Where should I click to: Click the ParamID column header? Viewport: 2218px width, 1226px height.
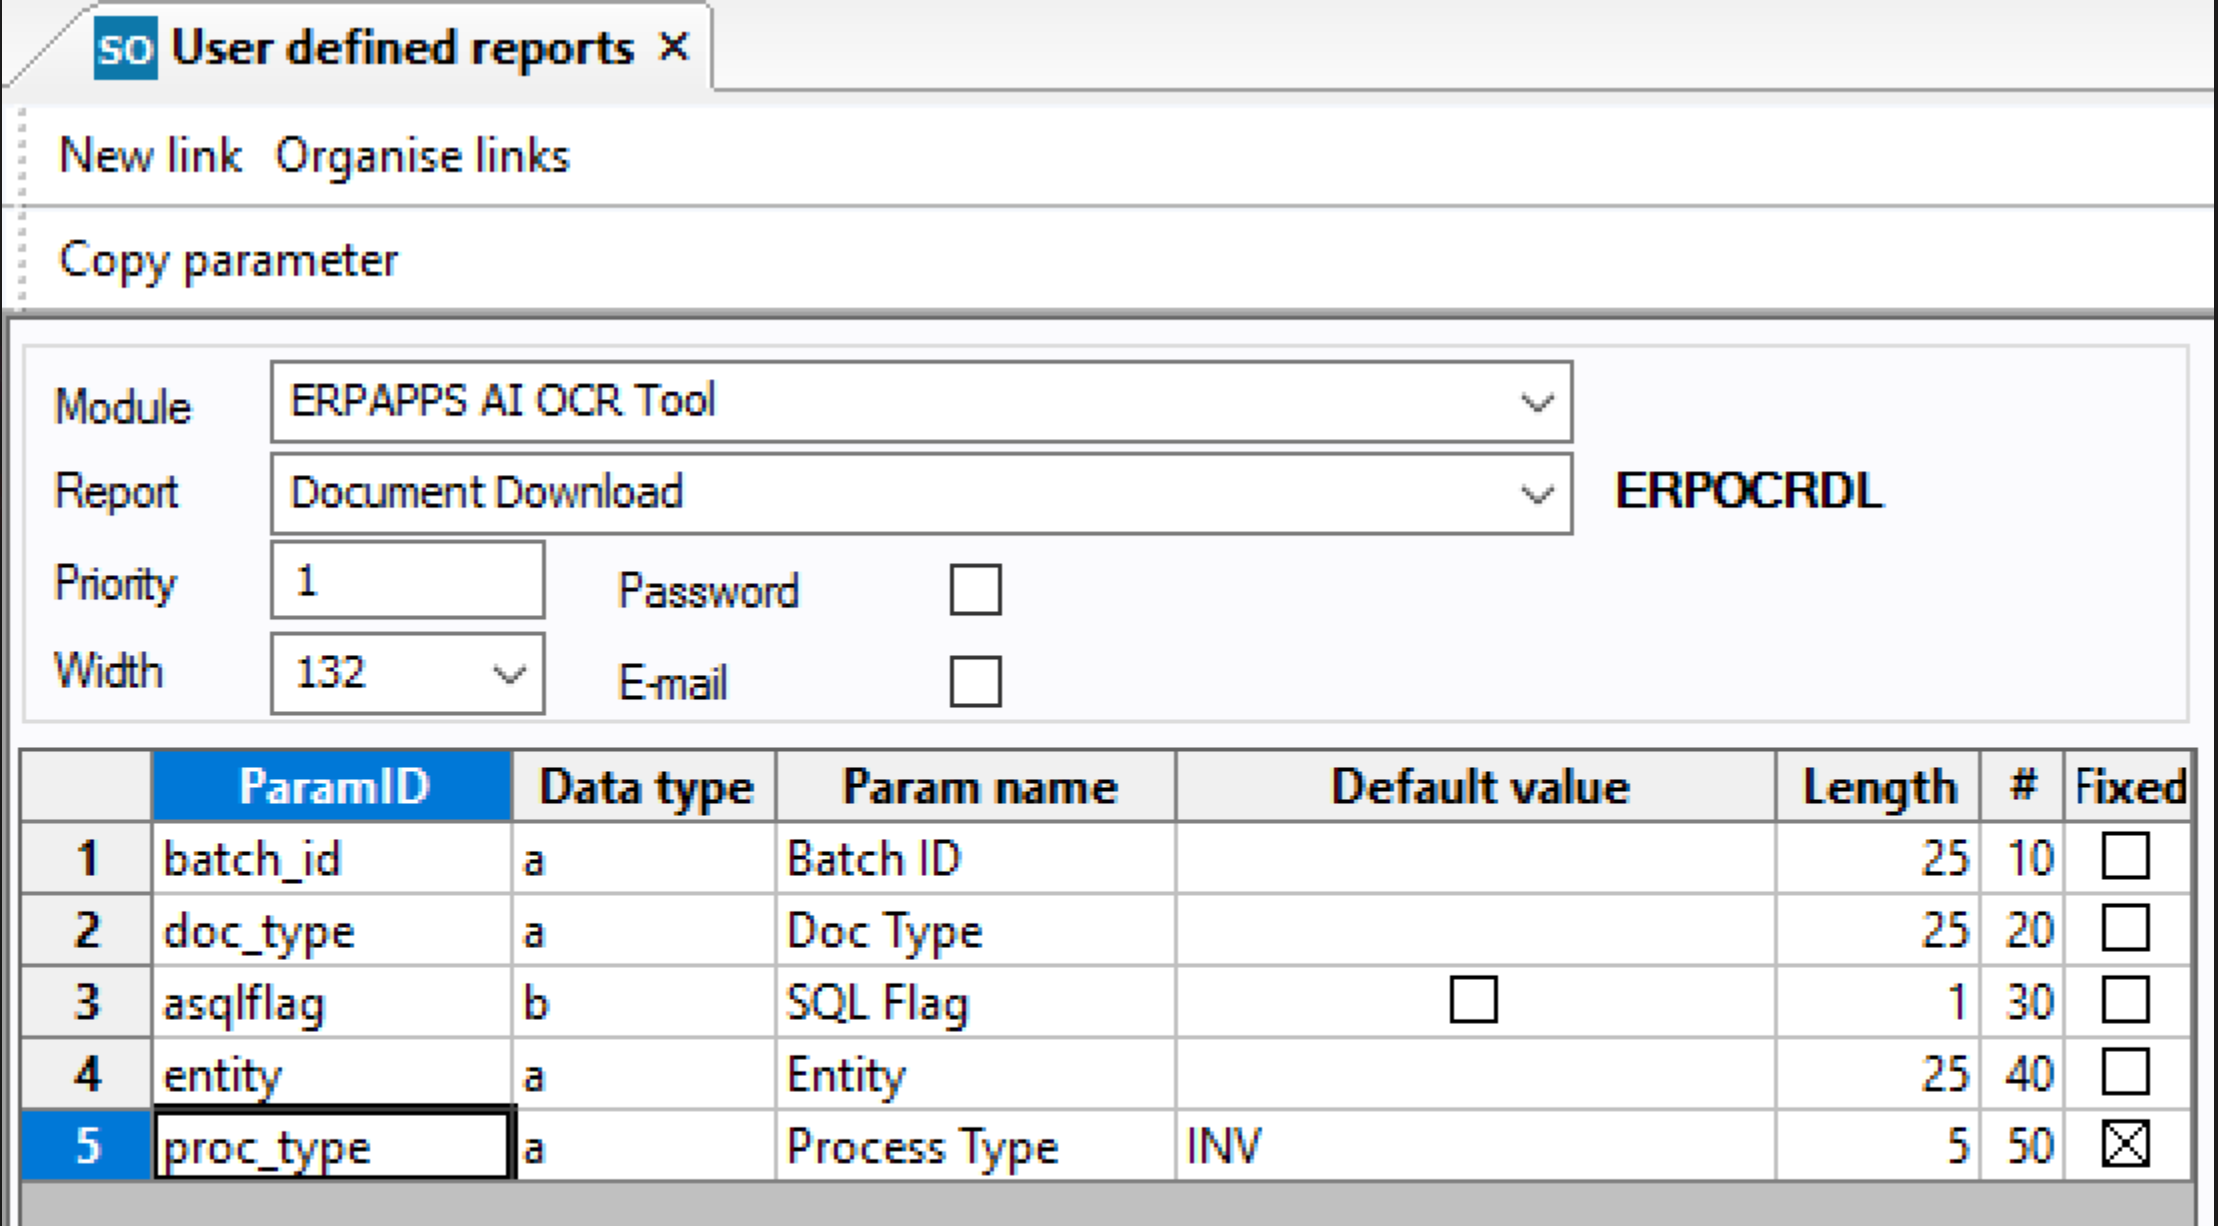[x=332, y=787]
